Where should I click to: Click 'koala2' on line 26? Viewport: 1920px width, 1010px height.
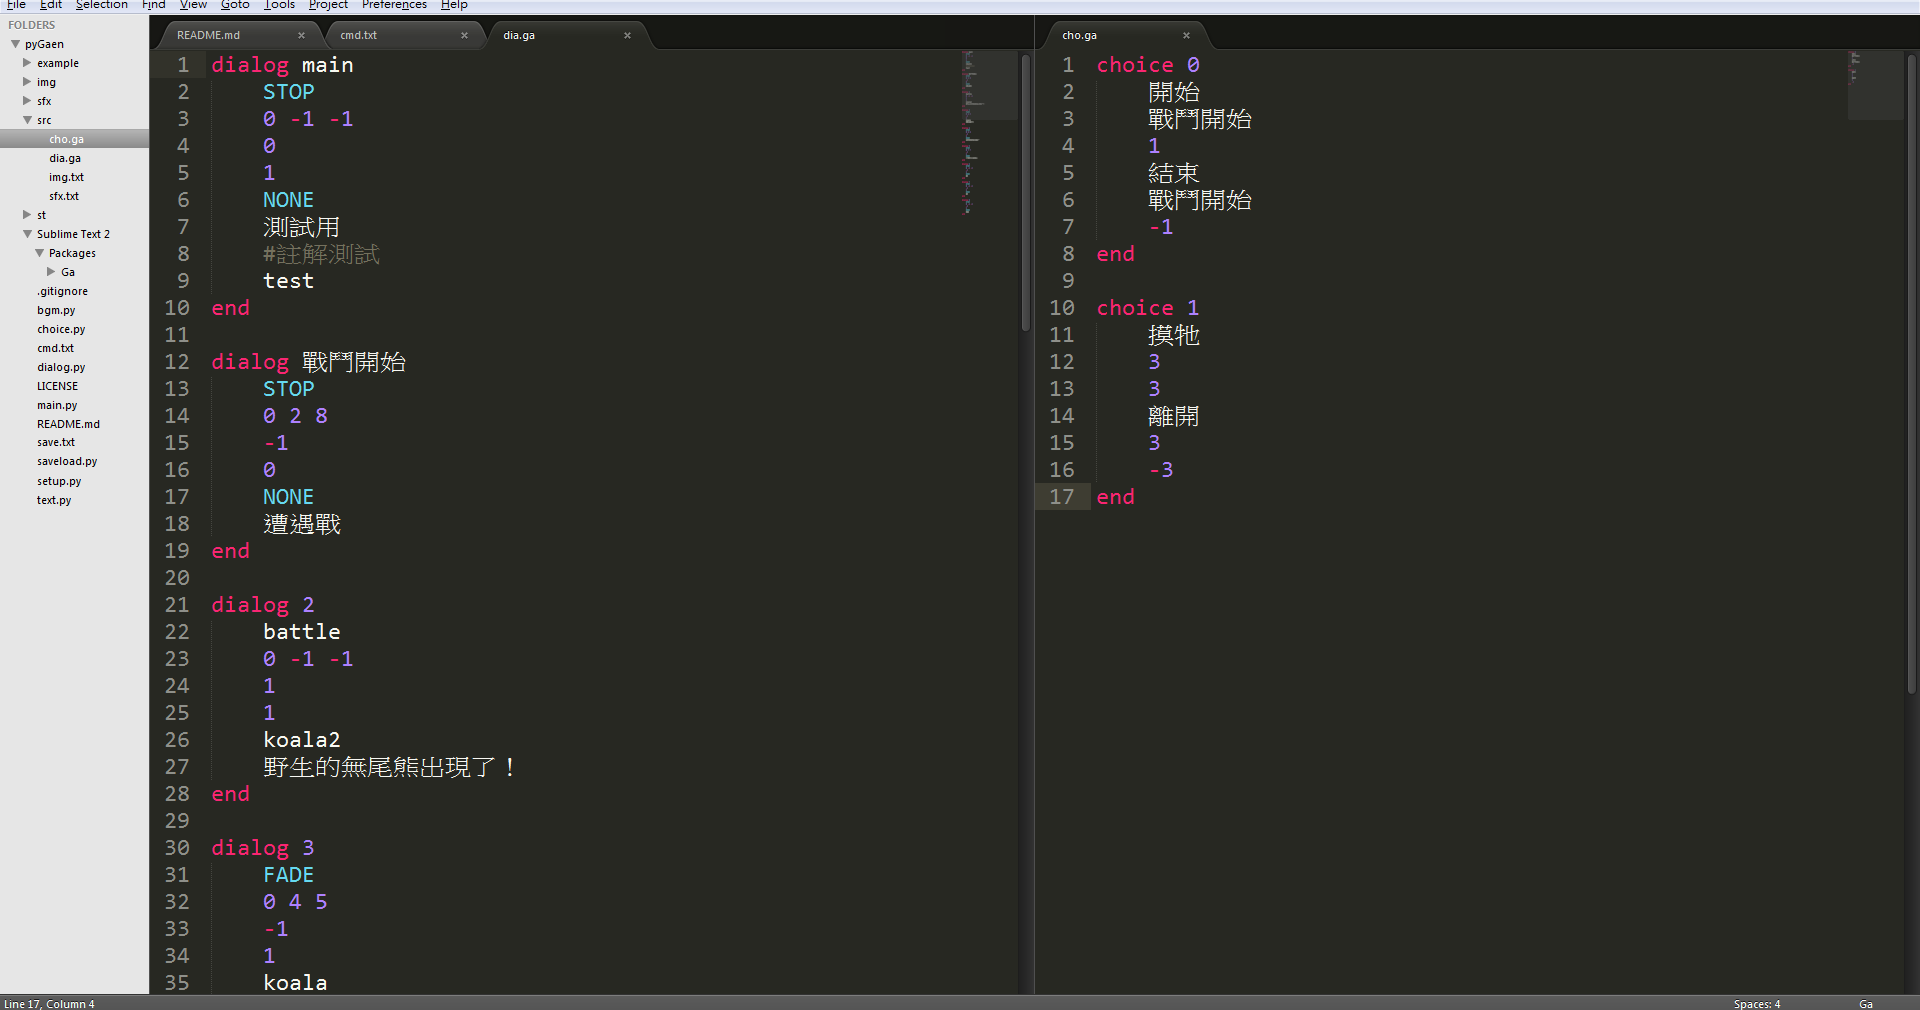coord(301,740)
